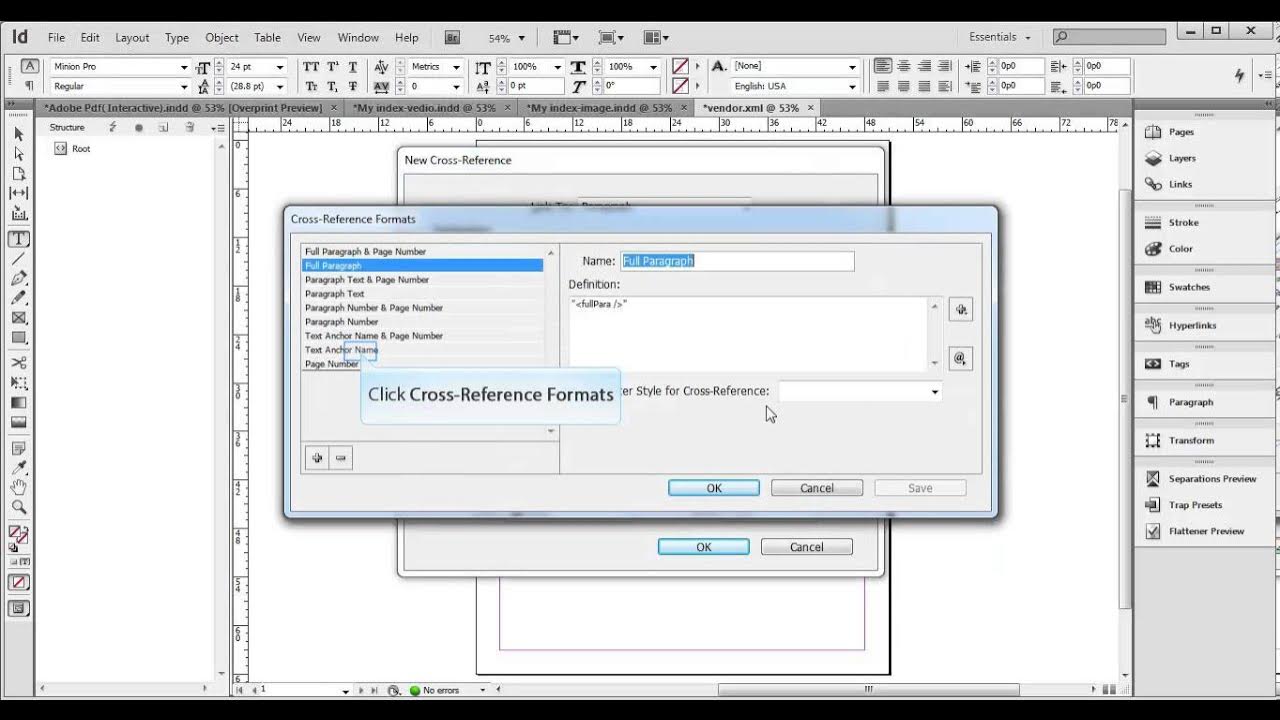1280x720 pixels.
Task: Select the Direct Selection tool (white arrow)
Action: [x=18, y=154]
